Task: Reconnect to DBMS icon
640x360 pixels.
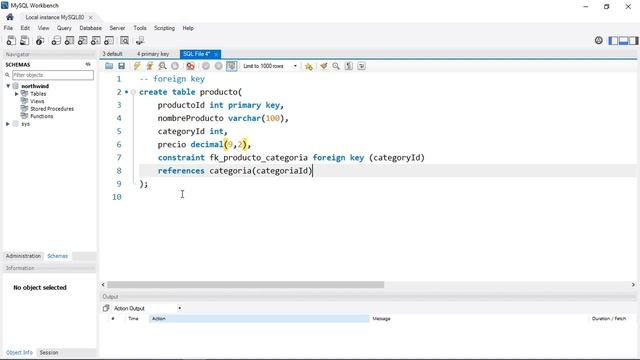Action: point(140,40)
